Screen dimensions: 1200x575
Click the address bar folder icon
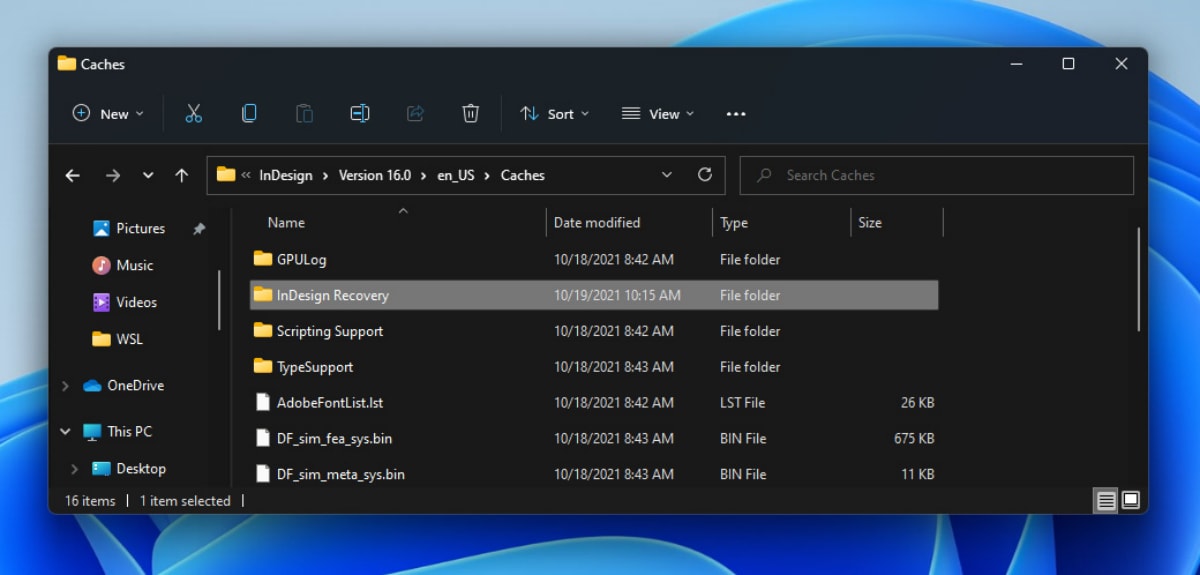click(x=226, y=175)
